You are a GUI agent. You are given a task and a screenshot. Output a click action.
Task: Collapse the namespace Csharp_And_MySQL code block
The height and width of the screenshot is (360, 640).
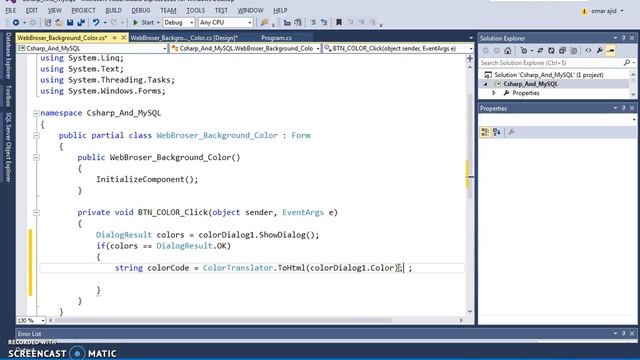click(x=36, y=113)
